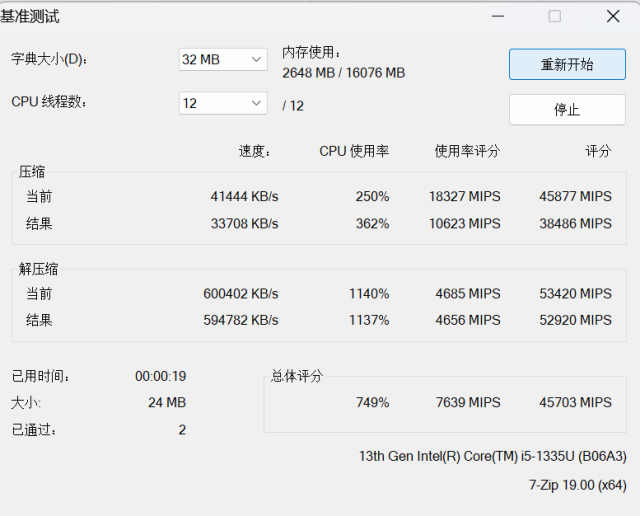640x516 pixels.
Task: Maximize the benchmark window
Action: 555,16
